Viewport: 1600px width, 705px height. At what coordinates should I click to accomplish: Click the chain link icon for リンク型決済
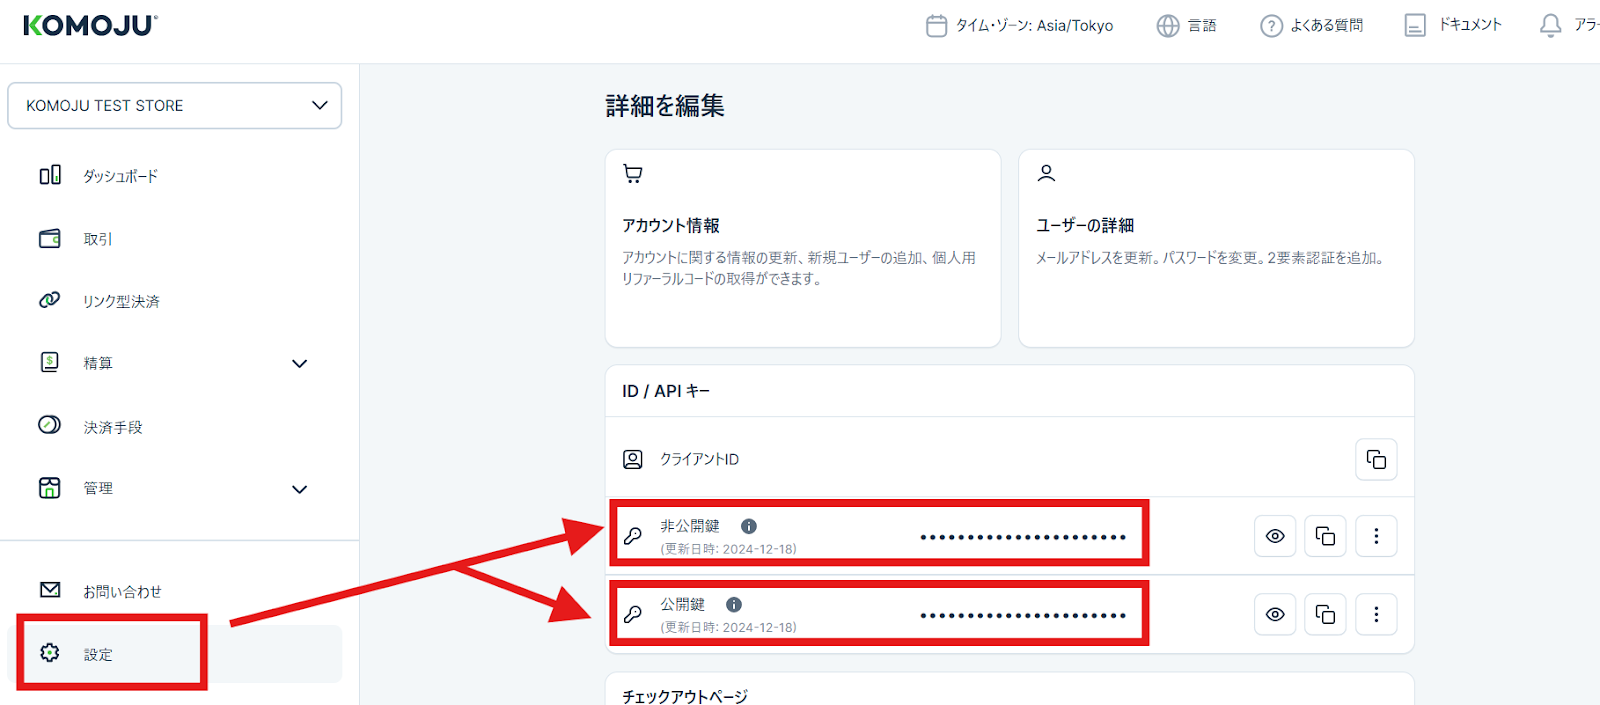(50, 300)
